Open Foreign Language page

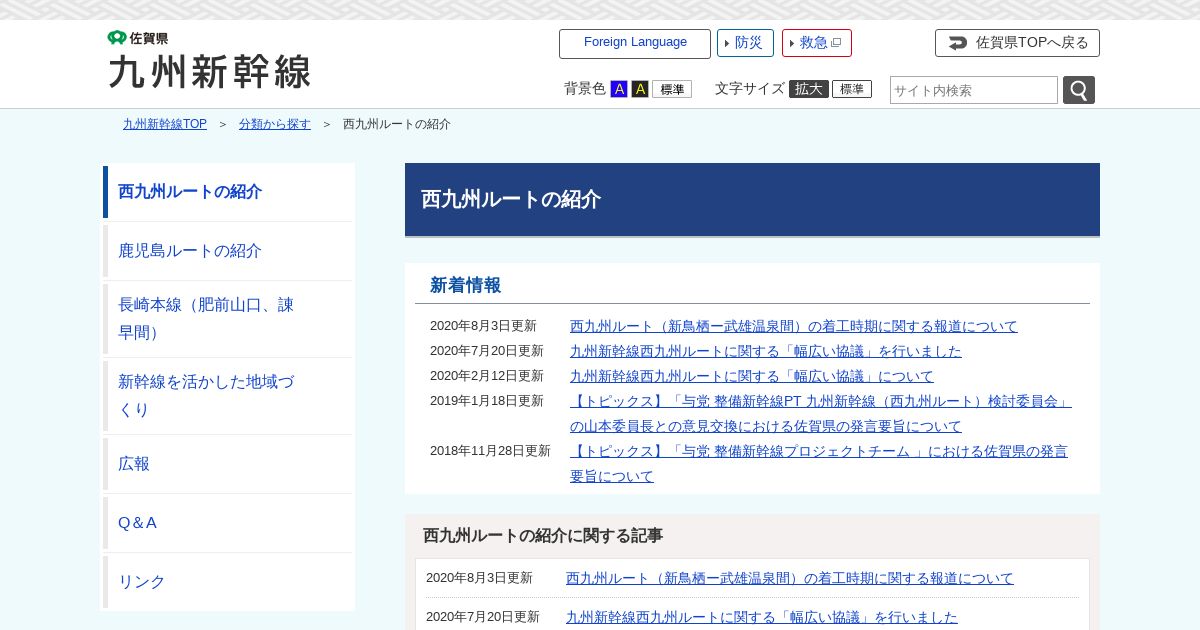click(635, 43)
